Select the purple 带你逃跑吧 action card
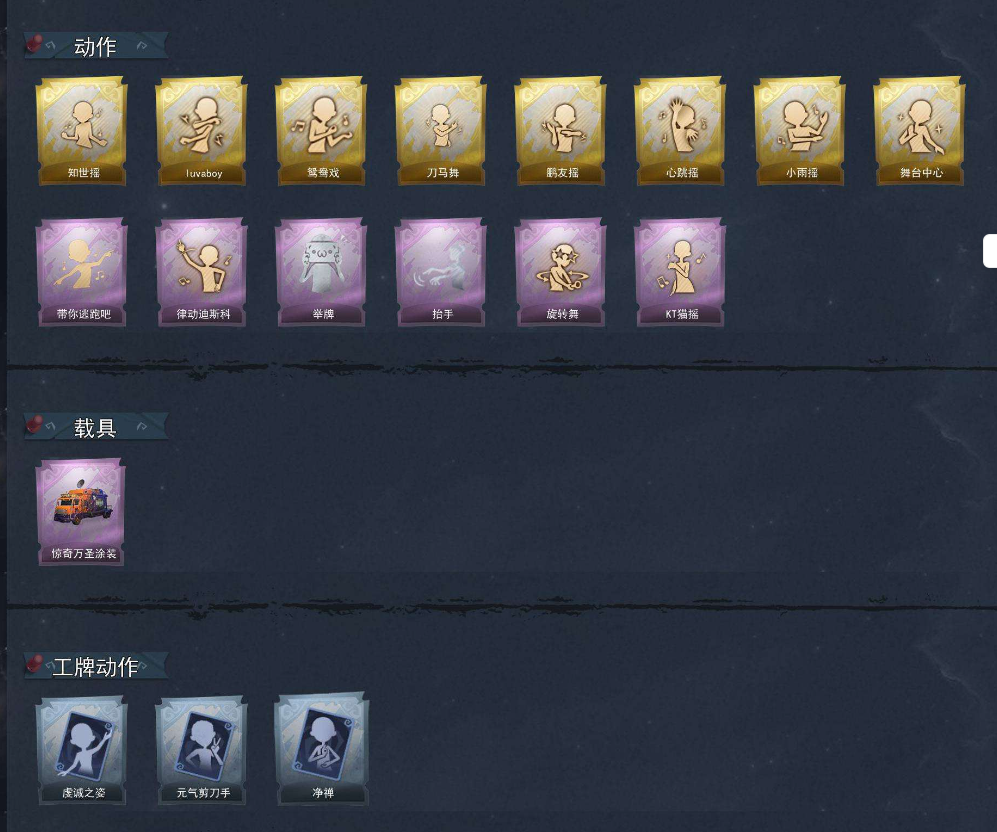The width and height of the screenshot is (997, 832). (82, 272)
